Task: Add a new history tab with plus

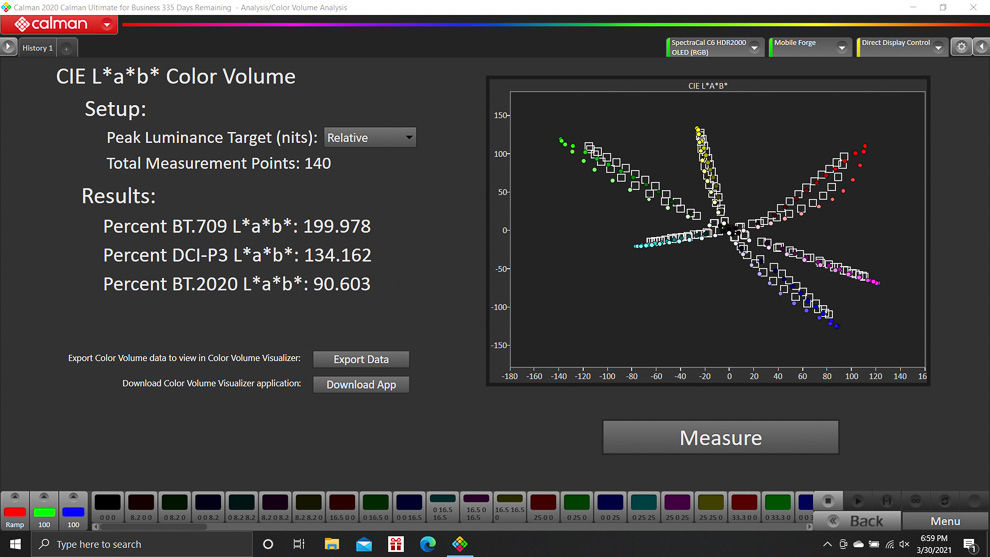Action: [x=66, y=48]
